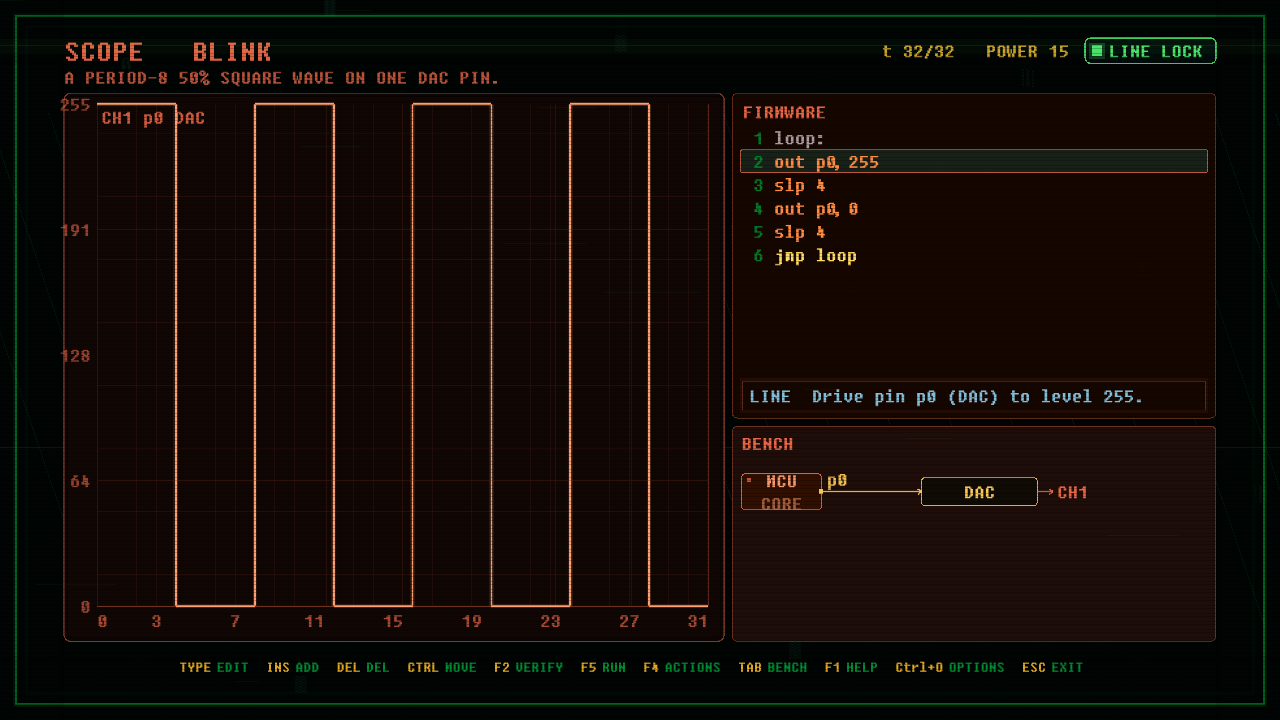This screenshot has height=720, width=1280.
Task: Click the F2 VERIFY shortcut
Action: pos(528,667)
